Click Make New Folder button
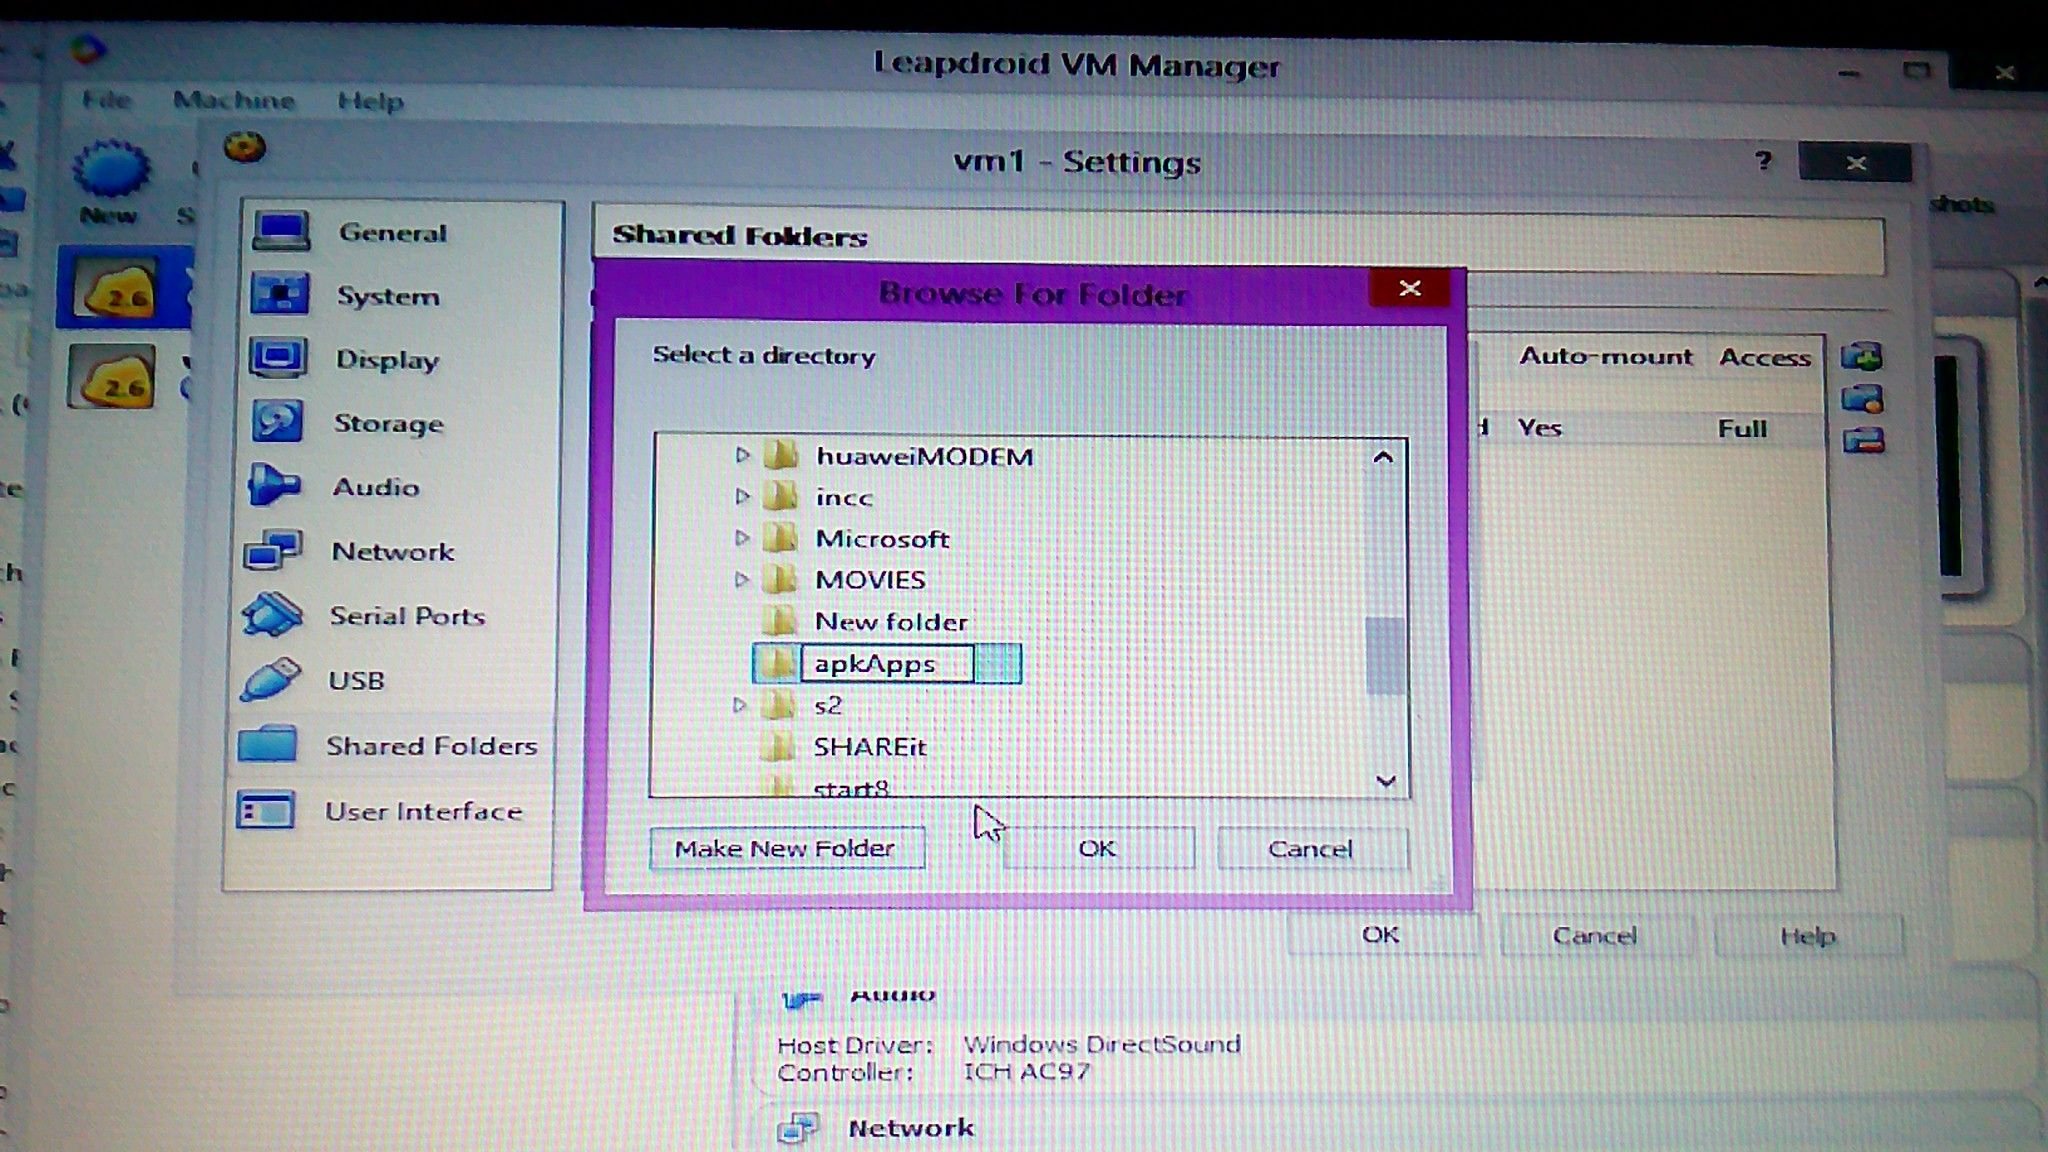This screenshot has height=1152, width=2048. [x=786, y=848]
